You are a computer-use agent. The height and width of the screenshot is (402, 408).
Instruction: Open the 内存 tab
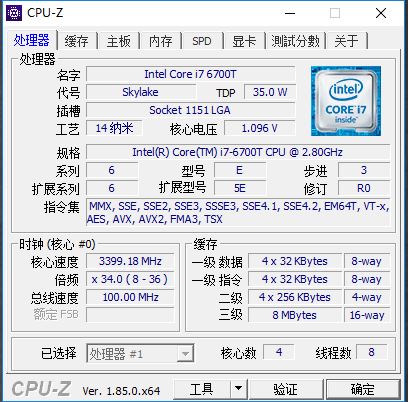tap(160, 41)
